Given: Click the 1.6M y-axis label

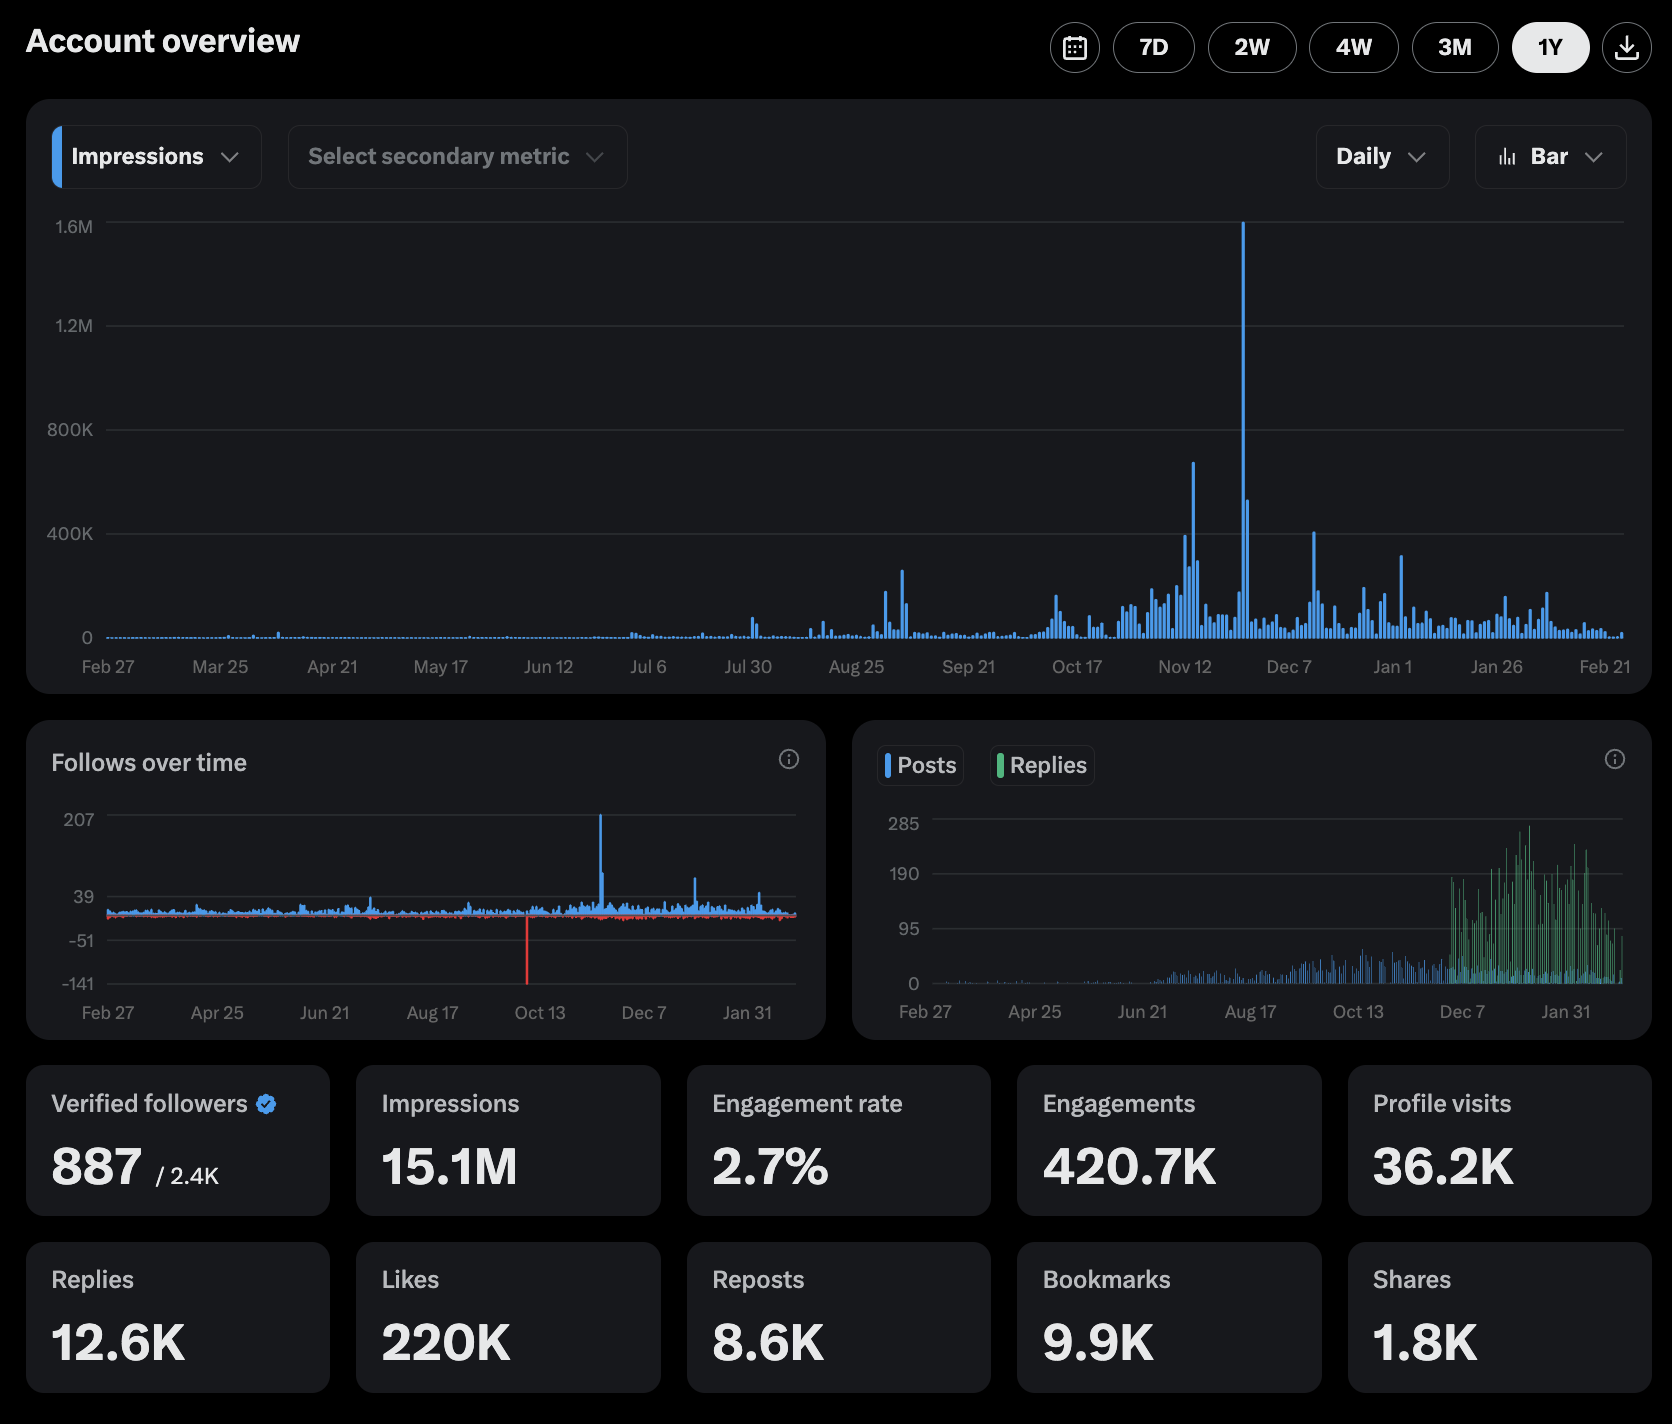Looking at the screenshot, I should (74, 227).
